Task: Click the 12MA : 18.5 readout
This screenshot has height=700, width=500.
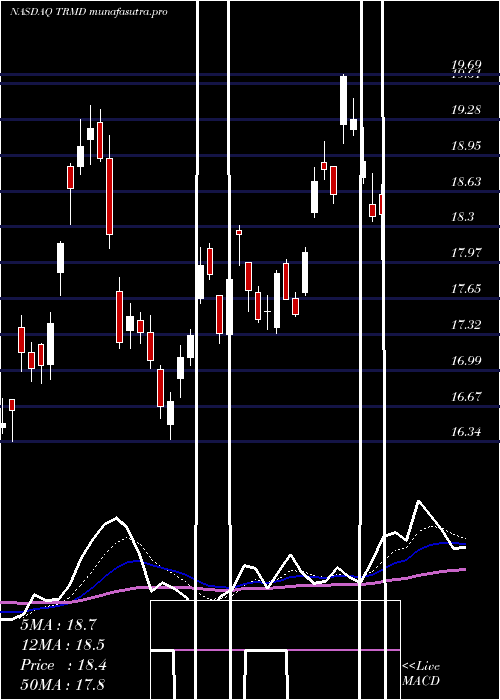Action: tap(63, 645)
